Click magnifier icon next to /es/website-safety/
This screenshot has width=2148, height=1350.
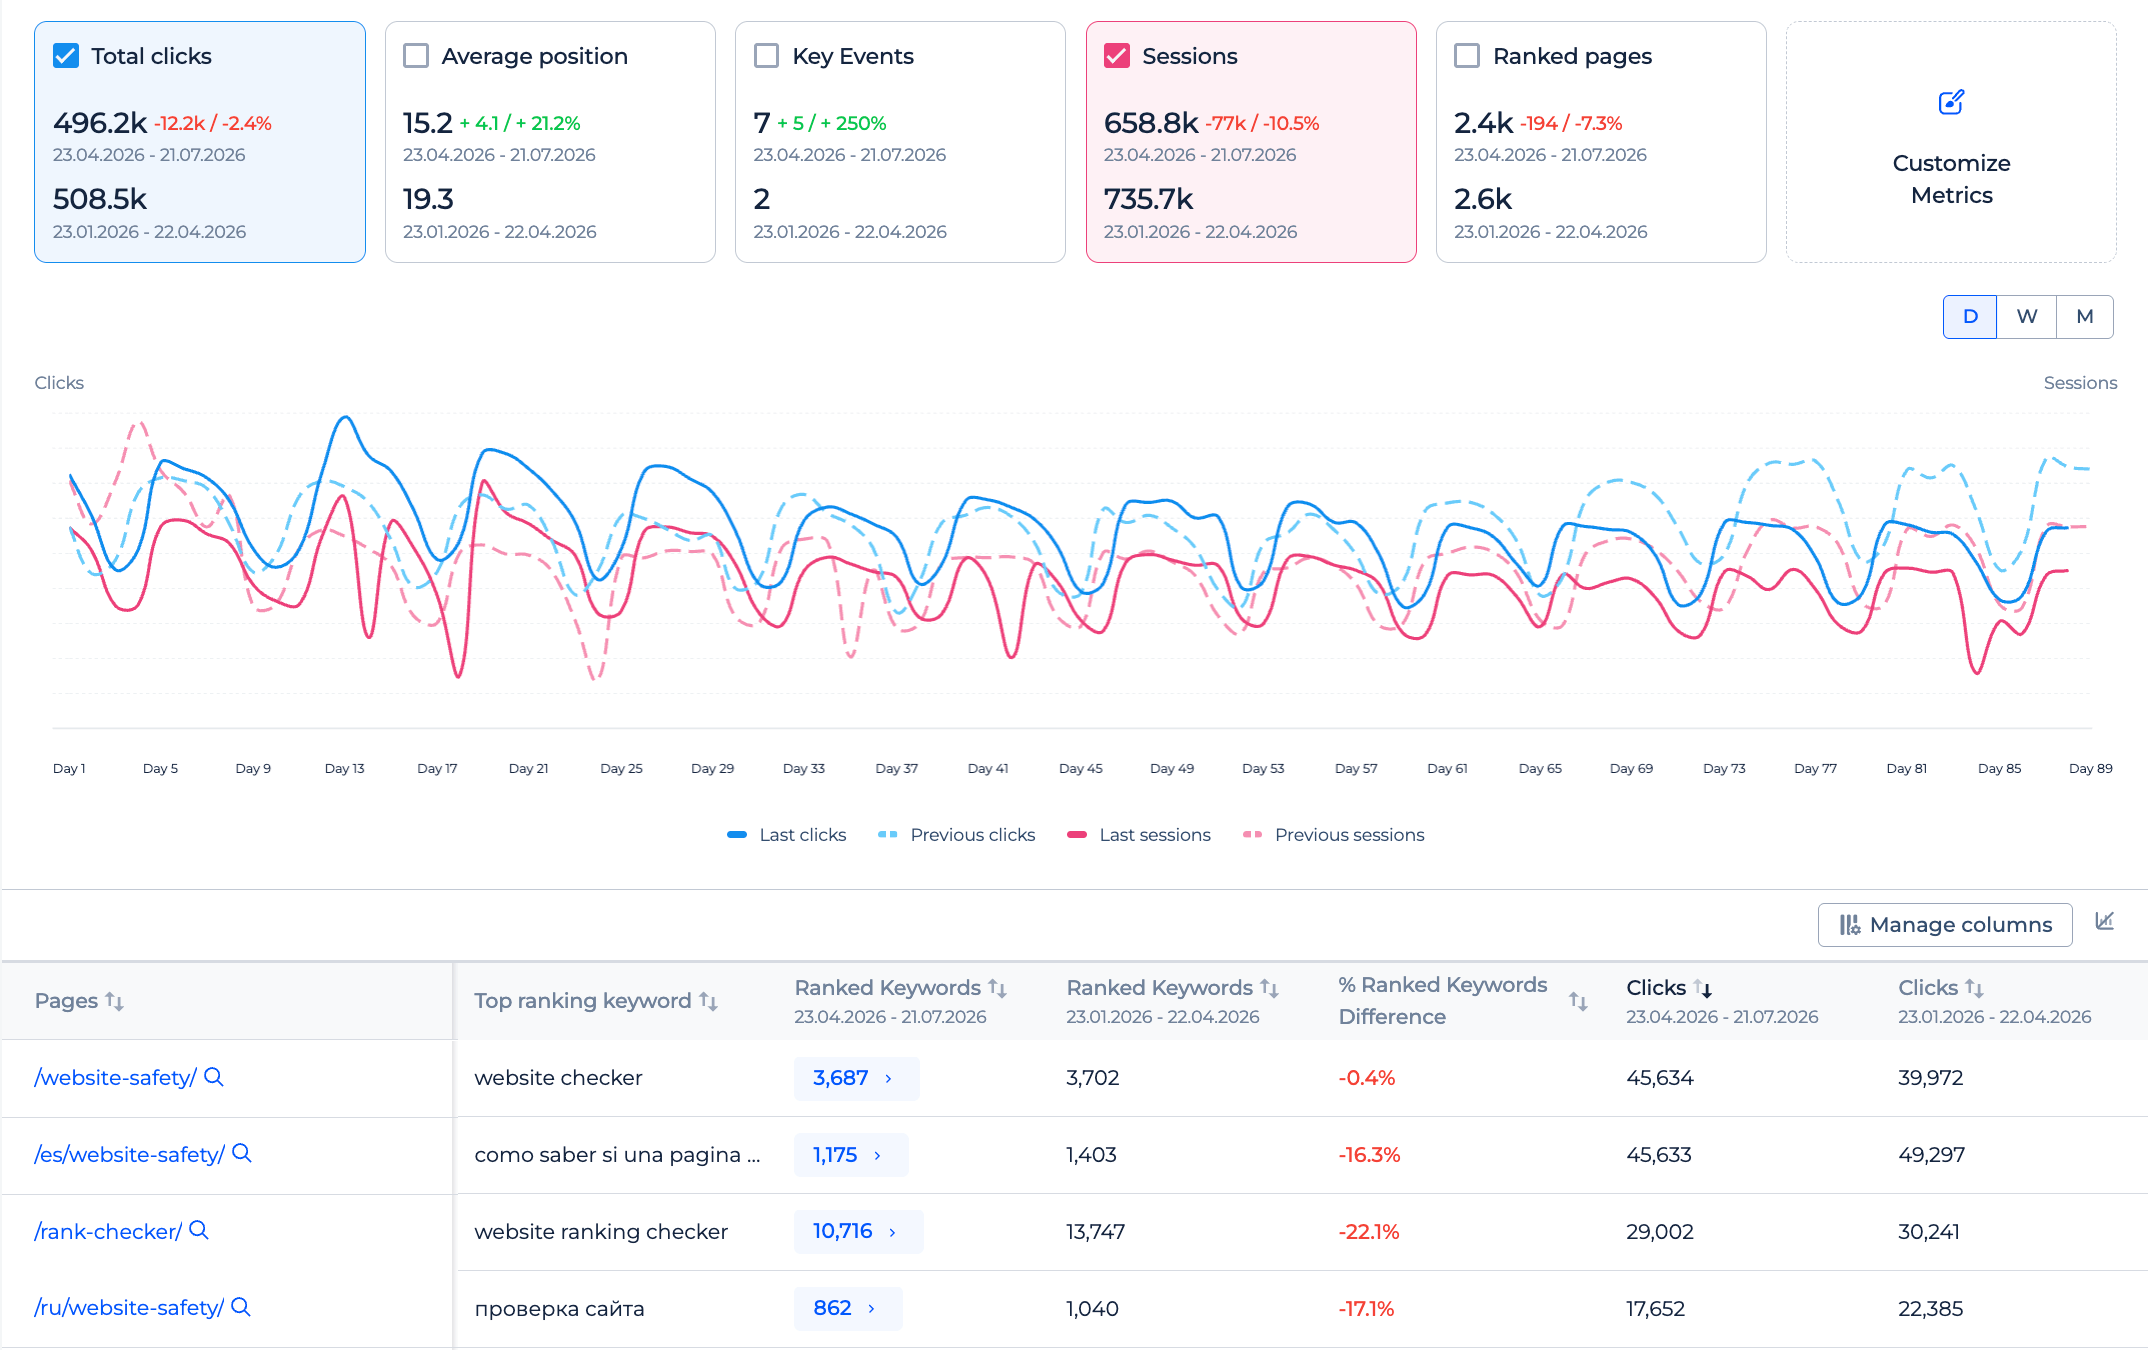coord(242,1153)
